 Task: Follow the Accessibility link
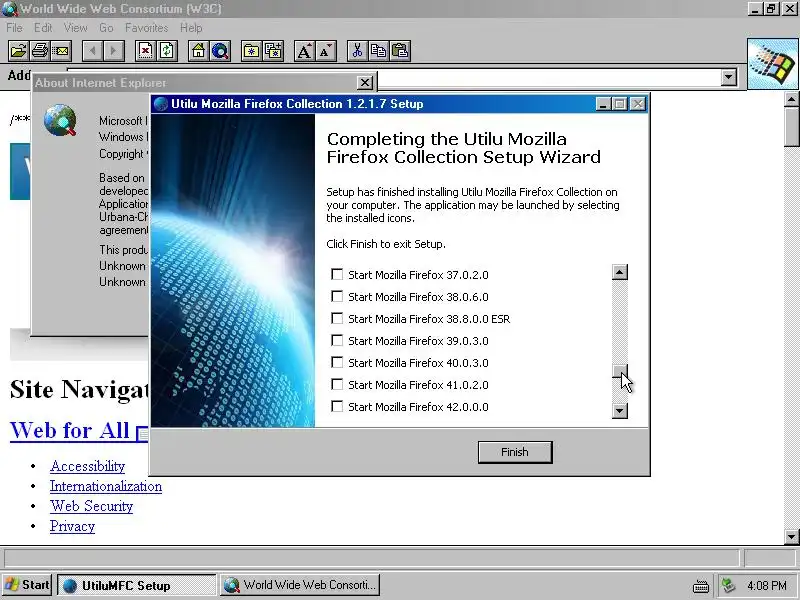(x=87, y=466)
